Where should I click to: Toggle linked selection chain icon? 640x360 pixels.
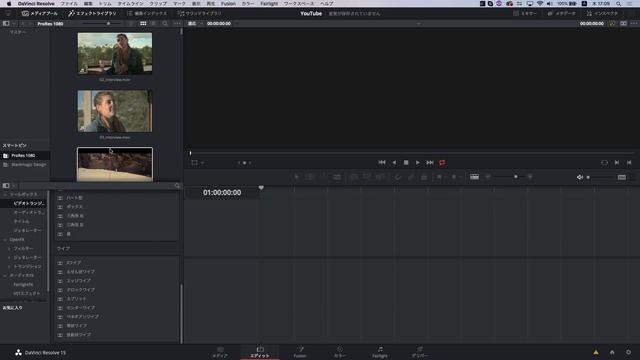(411, 177)
